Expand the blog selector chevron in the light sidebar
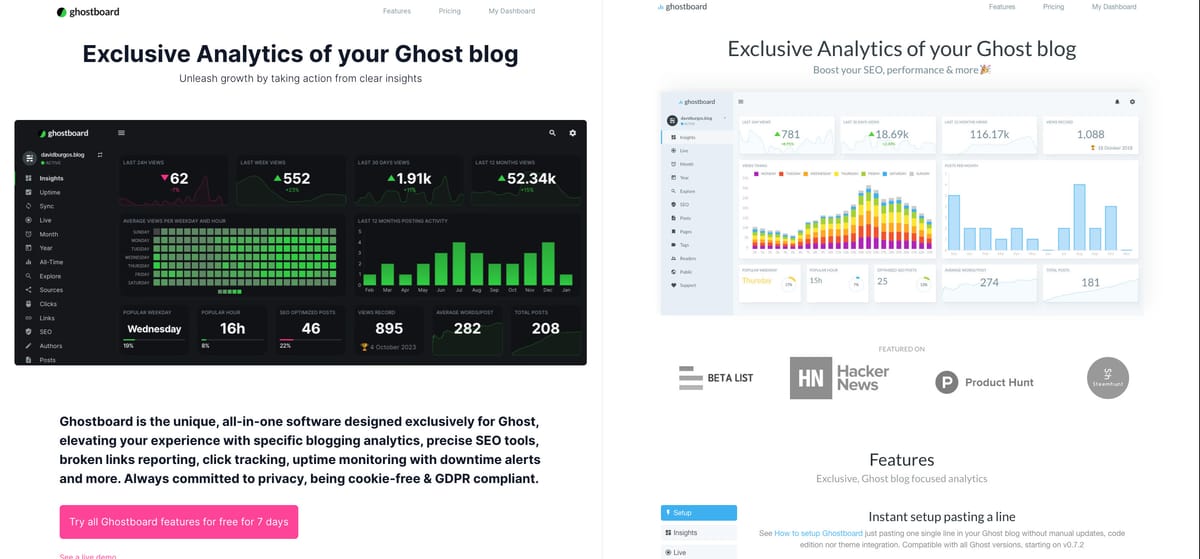Screen dimensions: 1200x559 [x=724, y=118]
